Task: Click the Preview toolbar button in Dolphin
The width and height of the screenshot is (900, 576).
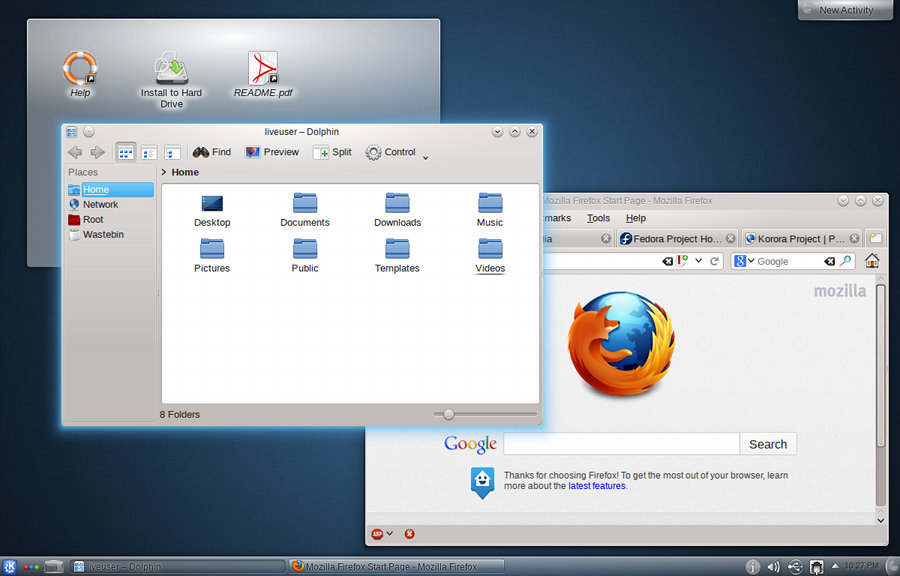Action: [272, 152]
